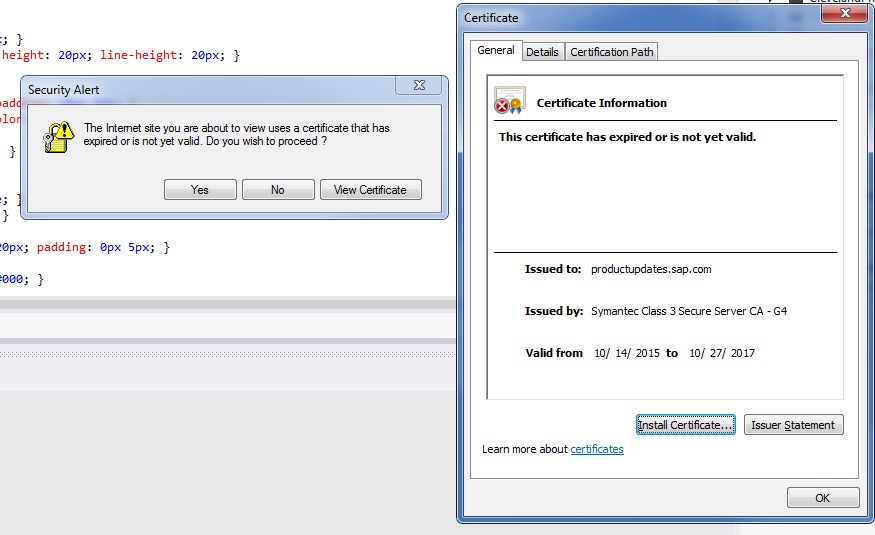Viewport: 875px width, 535px height.
Task: Click the invalid certificate icon
Action: coord(509,100)
